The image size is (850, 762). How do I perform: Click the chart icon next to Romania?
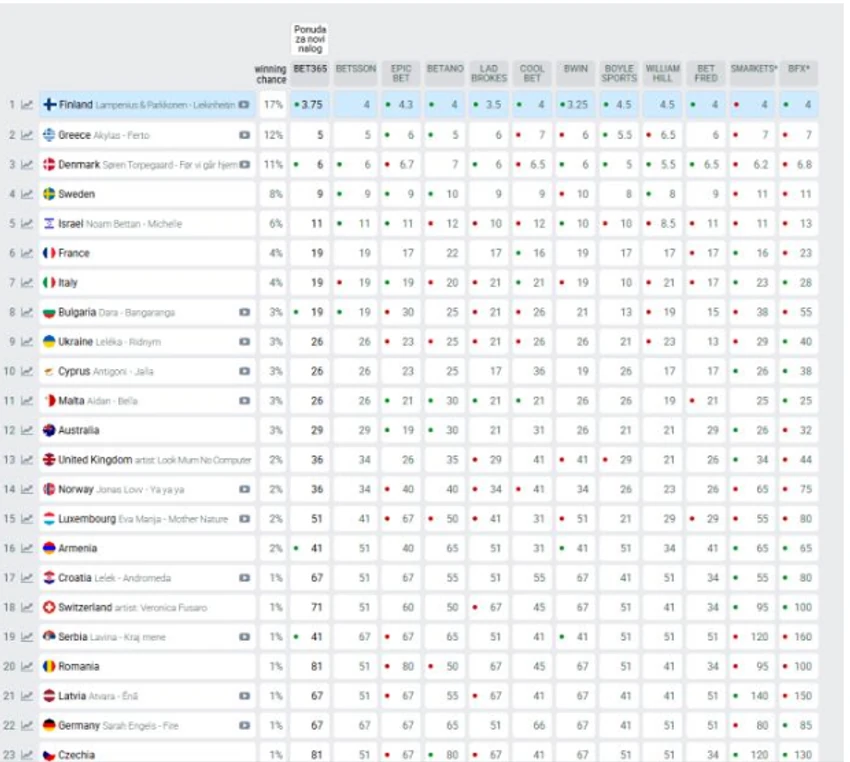(x=27, y=666)
